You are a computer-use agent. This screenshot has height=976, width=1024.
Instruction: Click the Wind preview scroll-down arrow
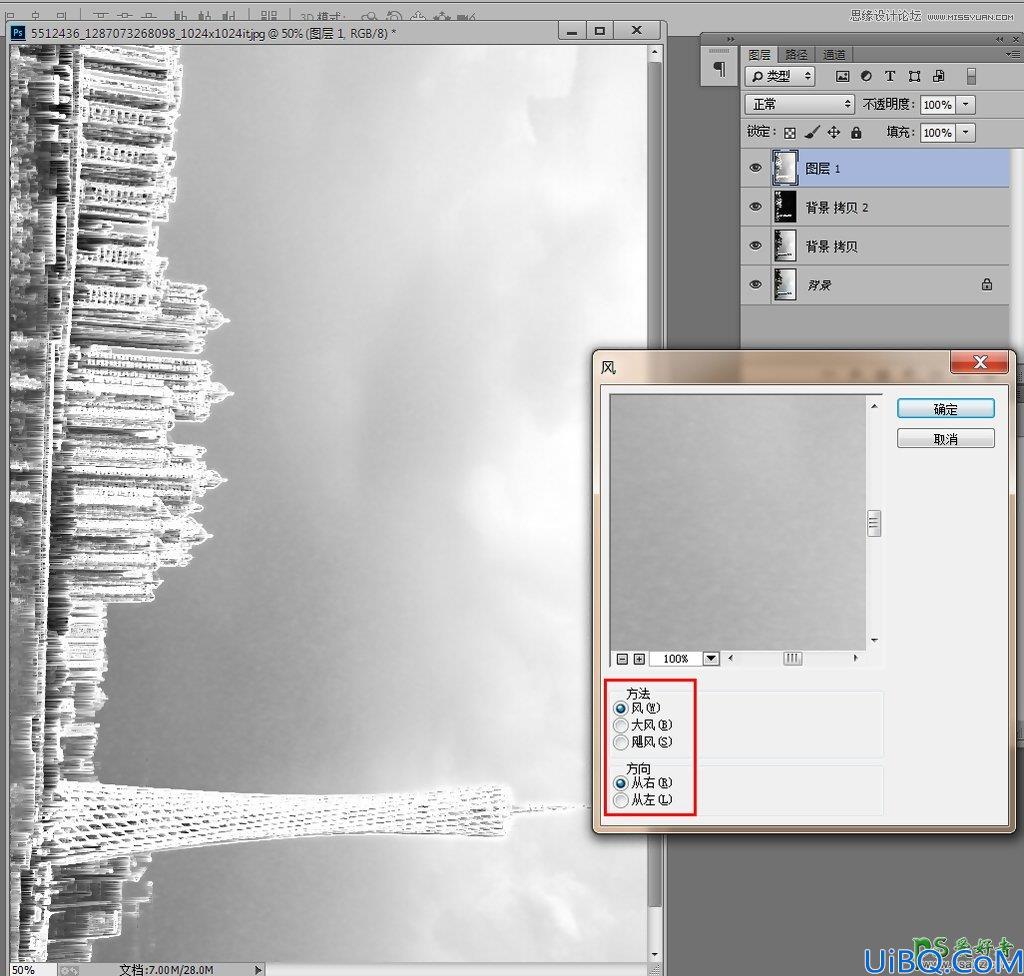click(x=874, y=640)
